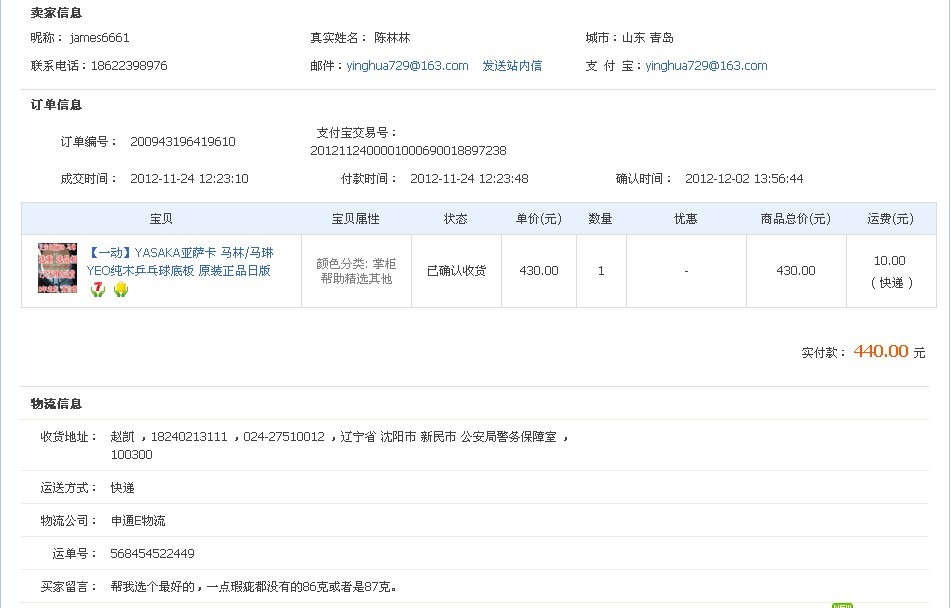
Task: Click the contact phone 18622398976
Action: tap(129, 66)
